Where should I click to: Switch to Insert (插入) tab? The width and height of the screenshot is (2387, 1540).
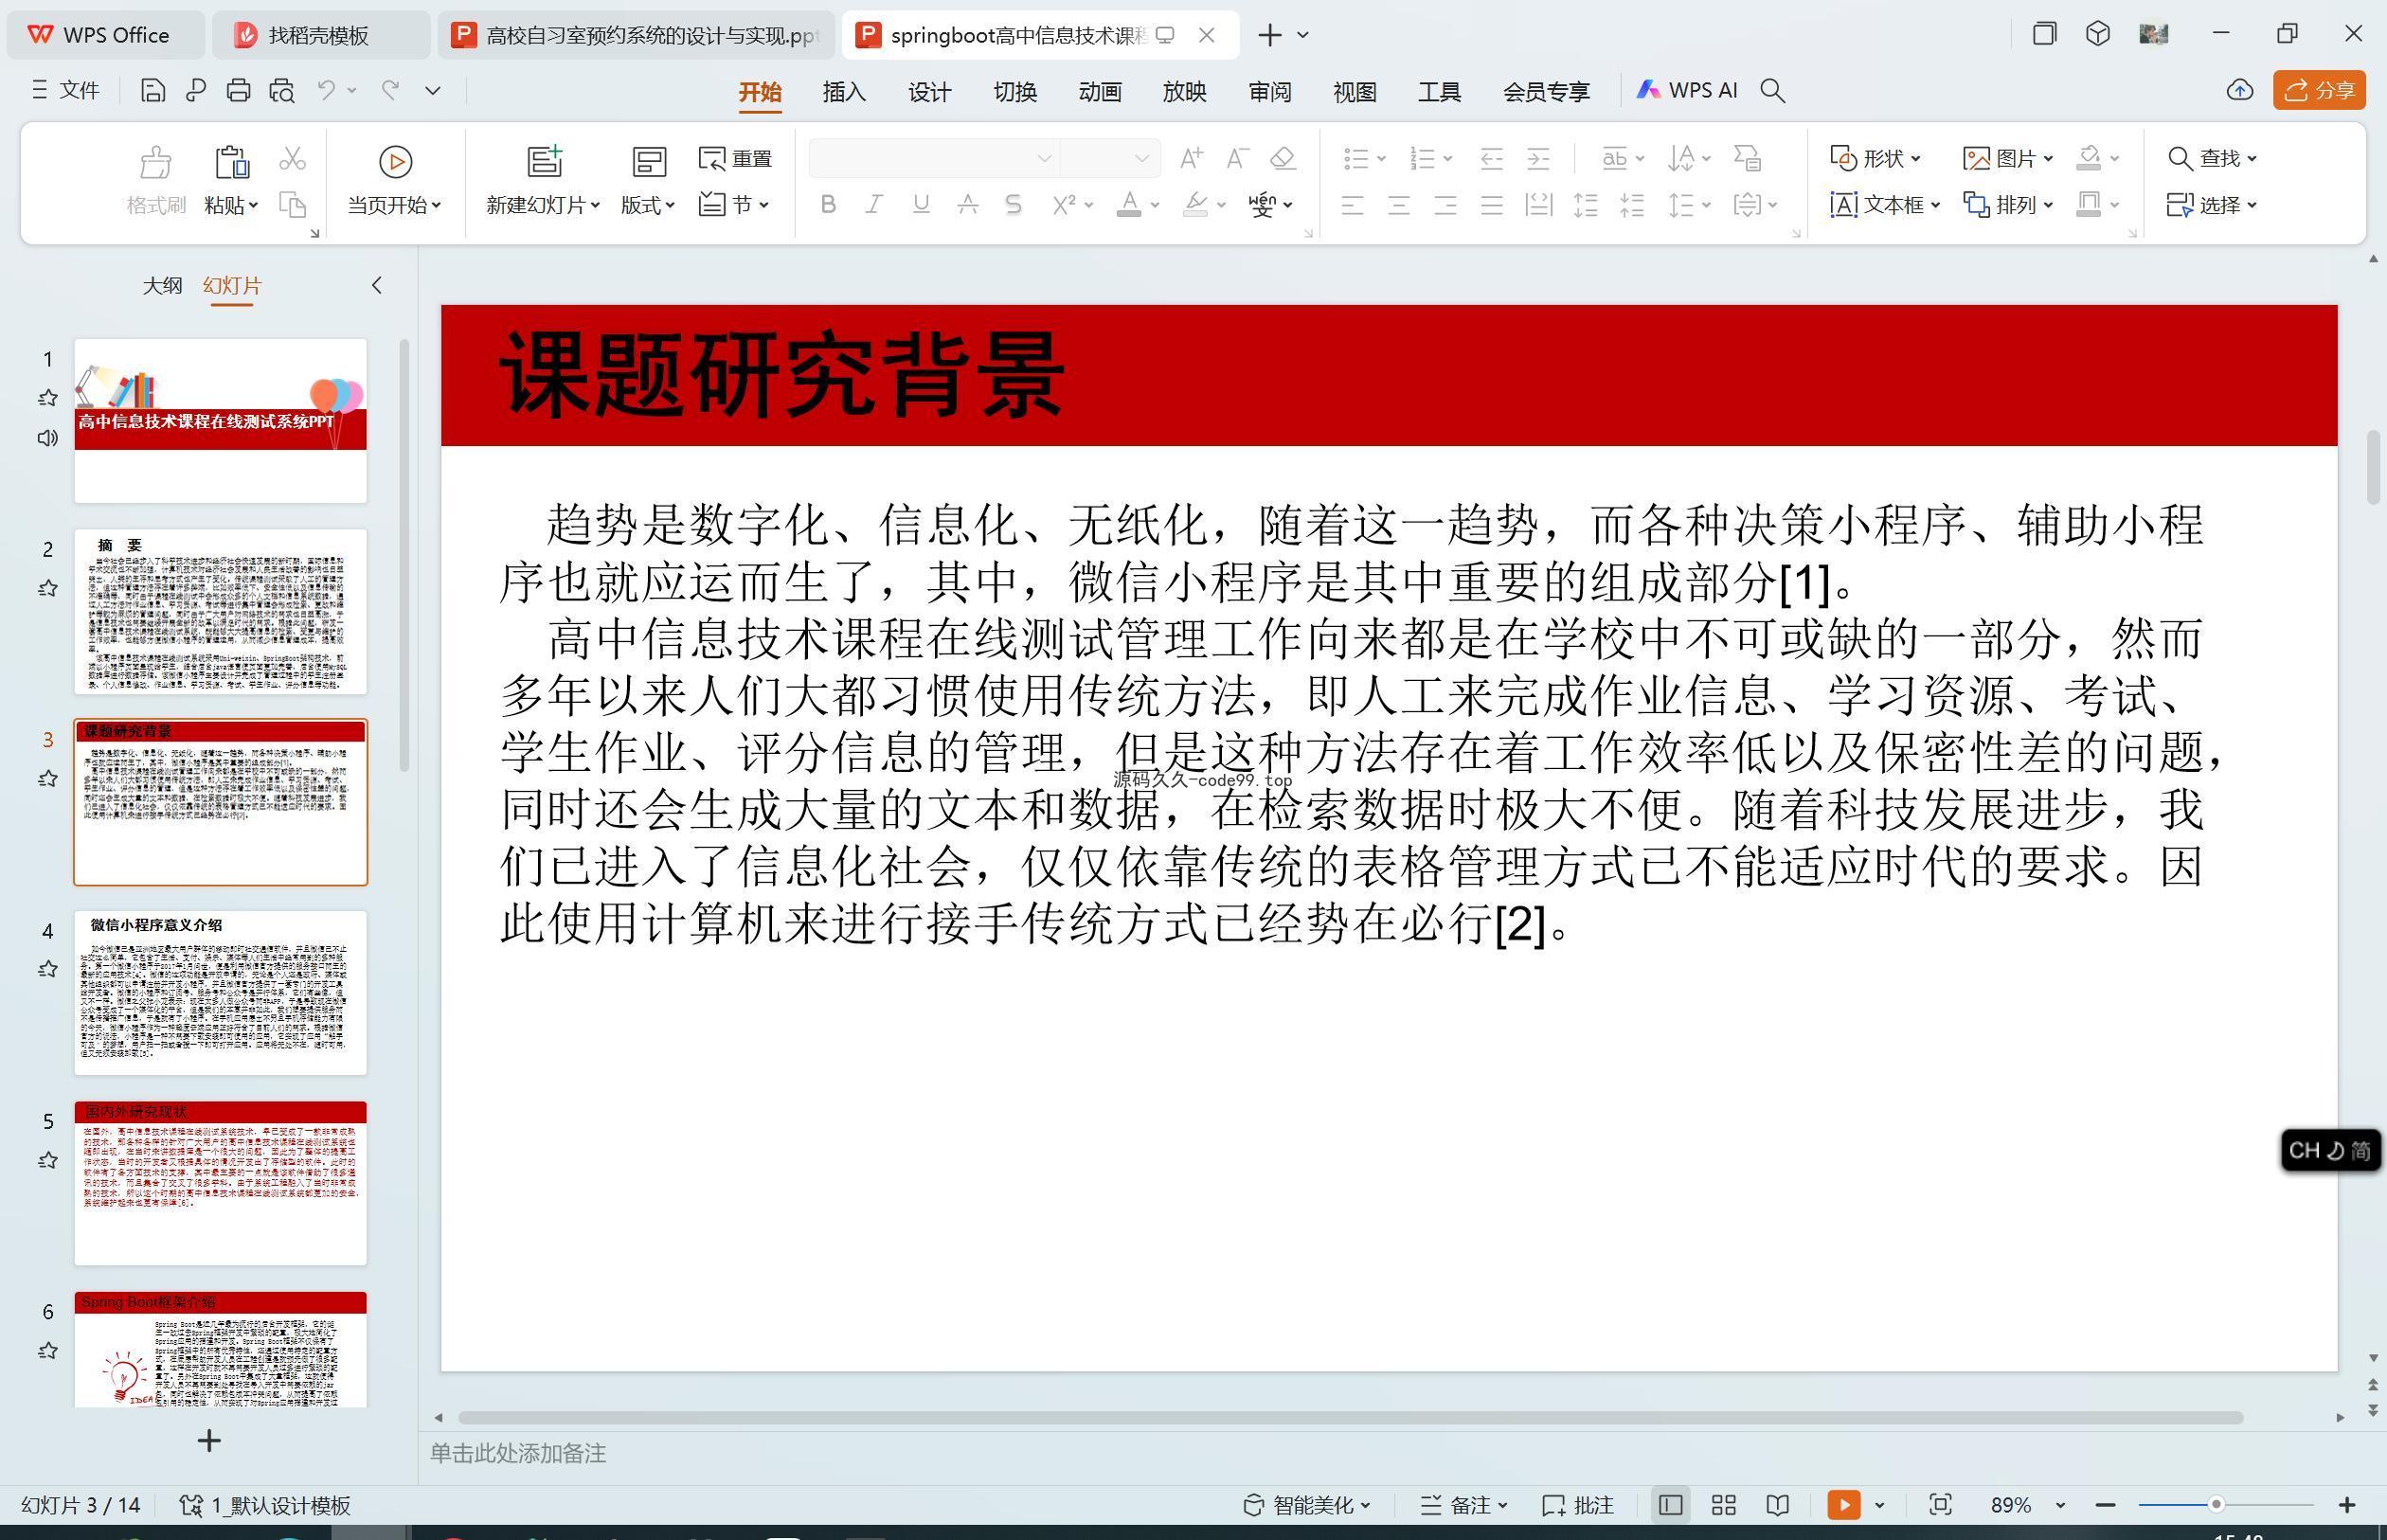point(844,92)
